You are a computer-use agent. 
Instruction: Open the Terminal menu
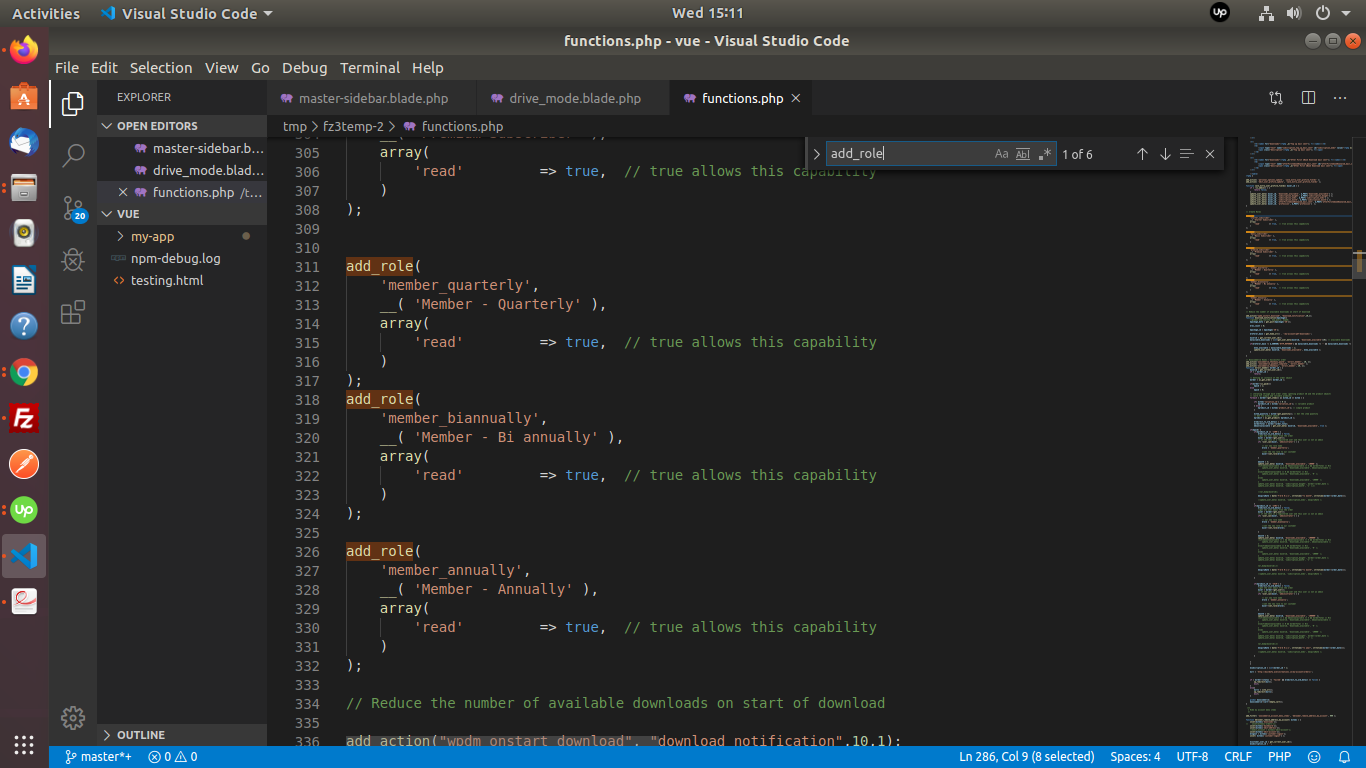369,68
